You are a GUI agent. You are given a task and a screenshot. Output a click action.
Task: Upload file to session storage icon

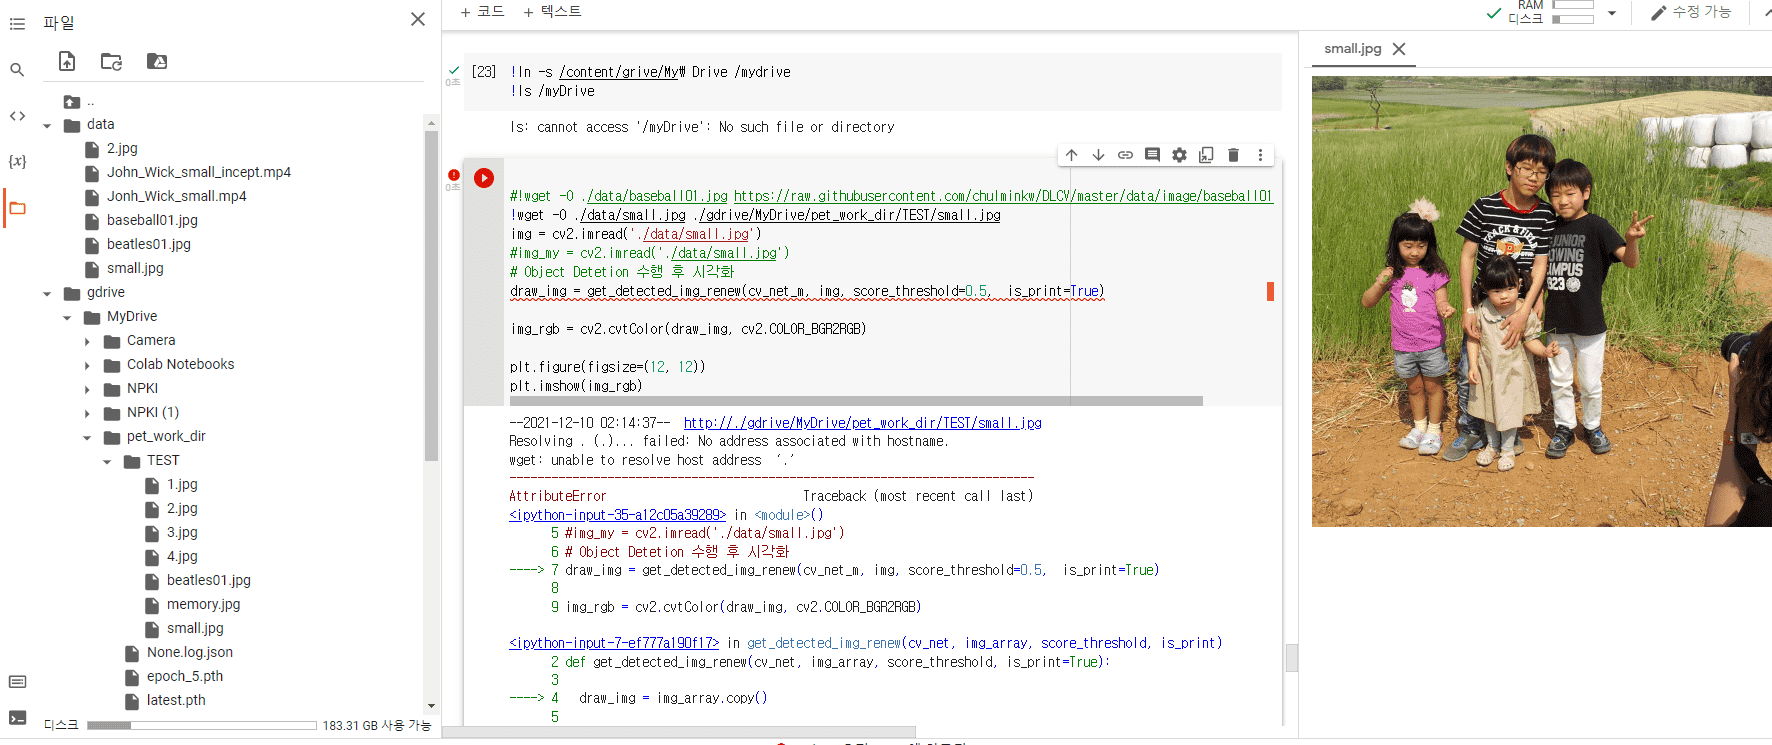click(67, 61)
